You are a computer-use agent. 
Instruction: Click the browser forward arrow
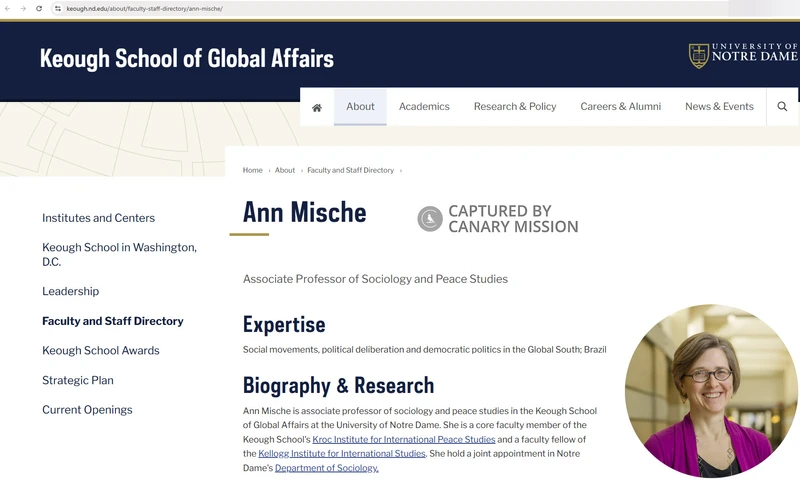coord(23,9)
